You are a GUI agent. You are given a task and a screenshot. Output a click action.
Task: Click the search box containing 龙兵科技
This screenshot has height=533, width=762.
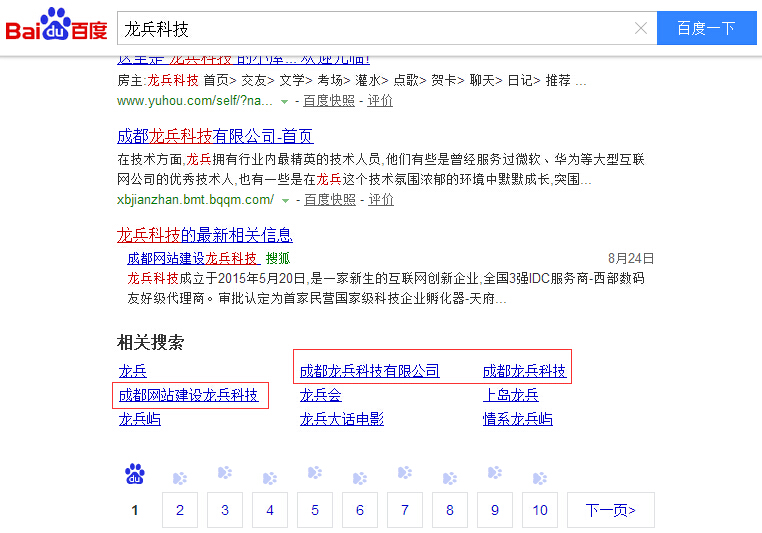pyautogui.click(x=375, y=28)
